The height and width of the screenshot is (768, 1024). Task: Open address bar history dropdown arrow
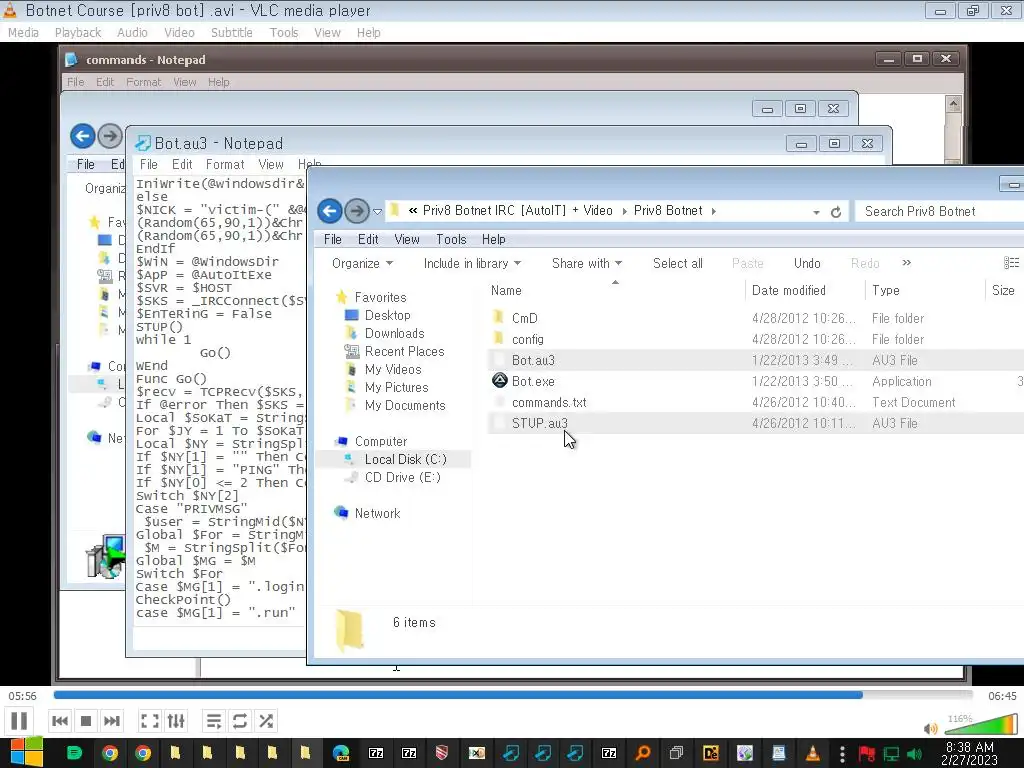click(816, 212)
